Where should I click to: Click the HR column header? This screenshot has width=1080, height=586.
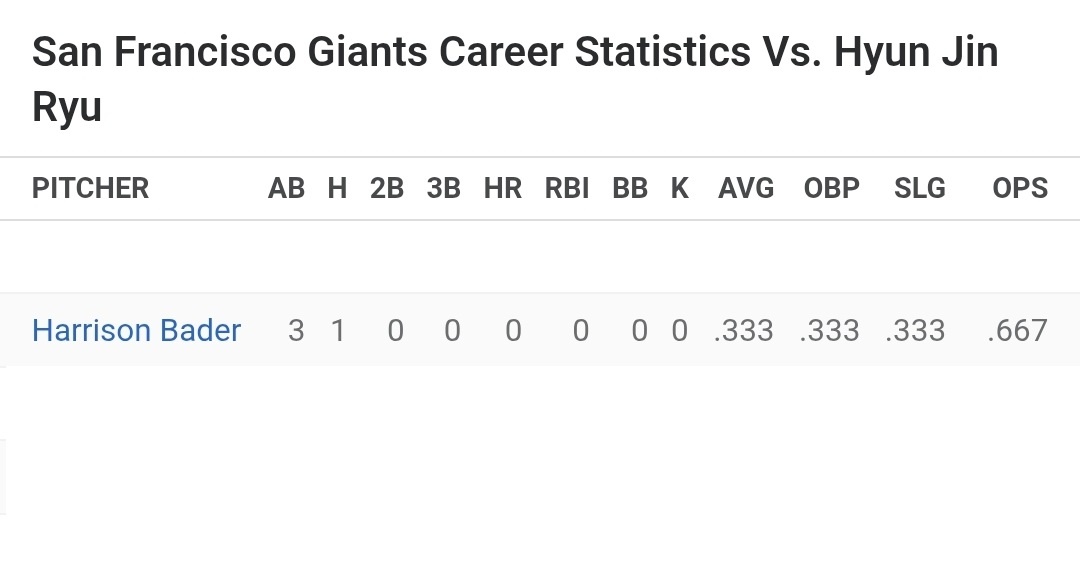pyautogui.click(x=503, y=188)
